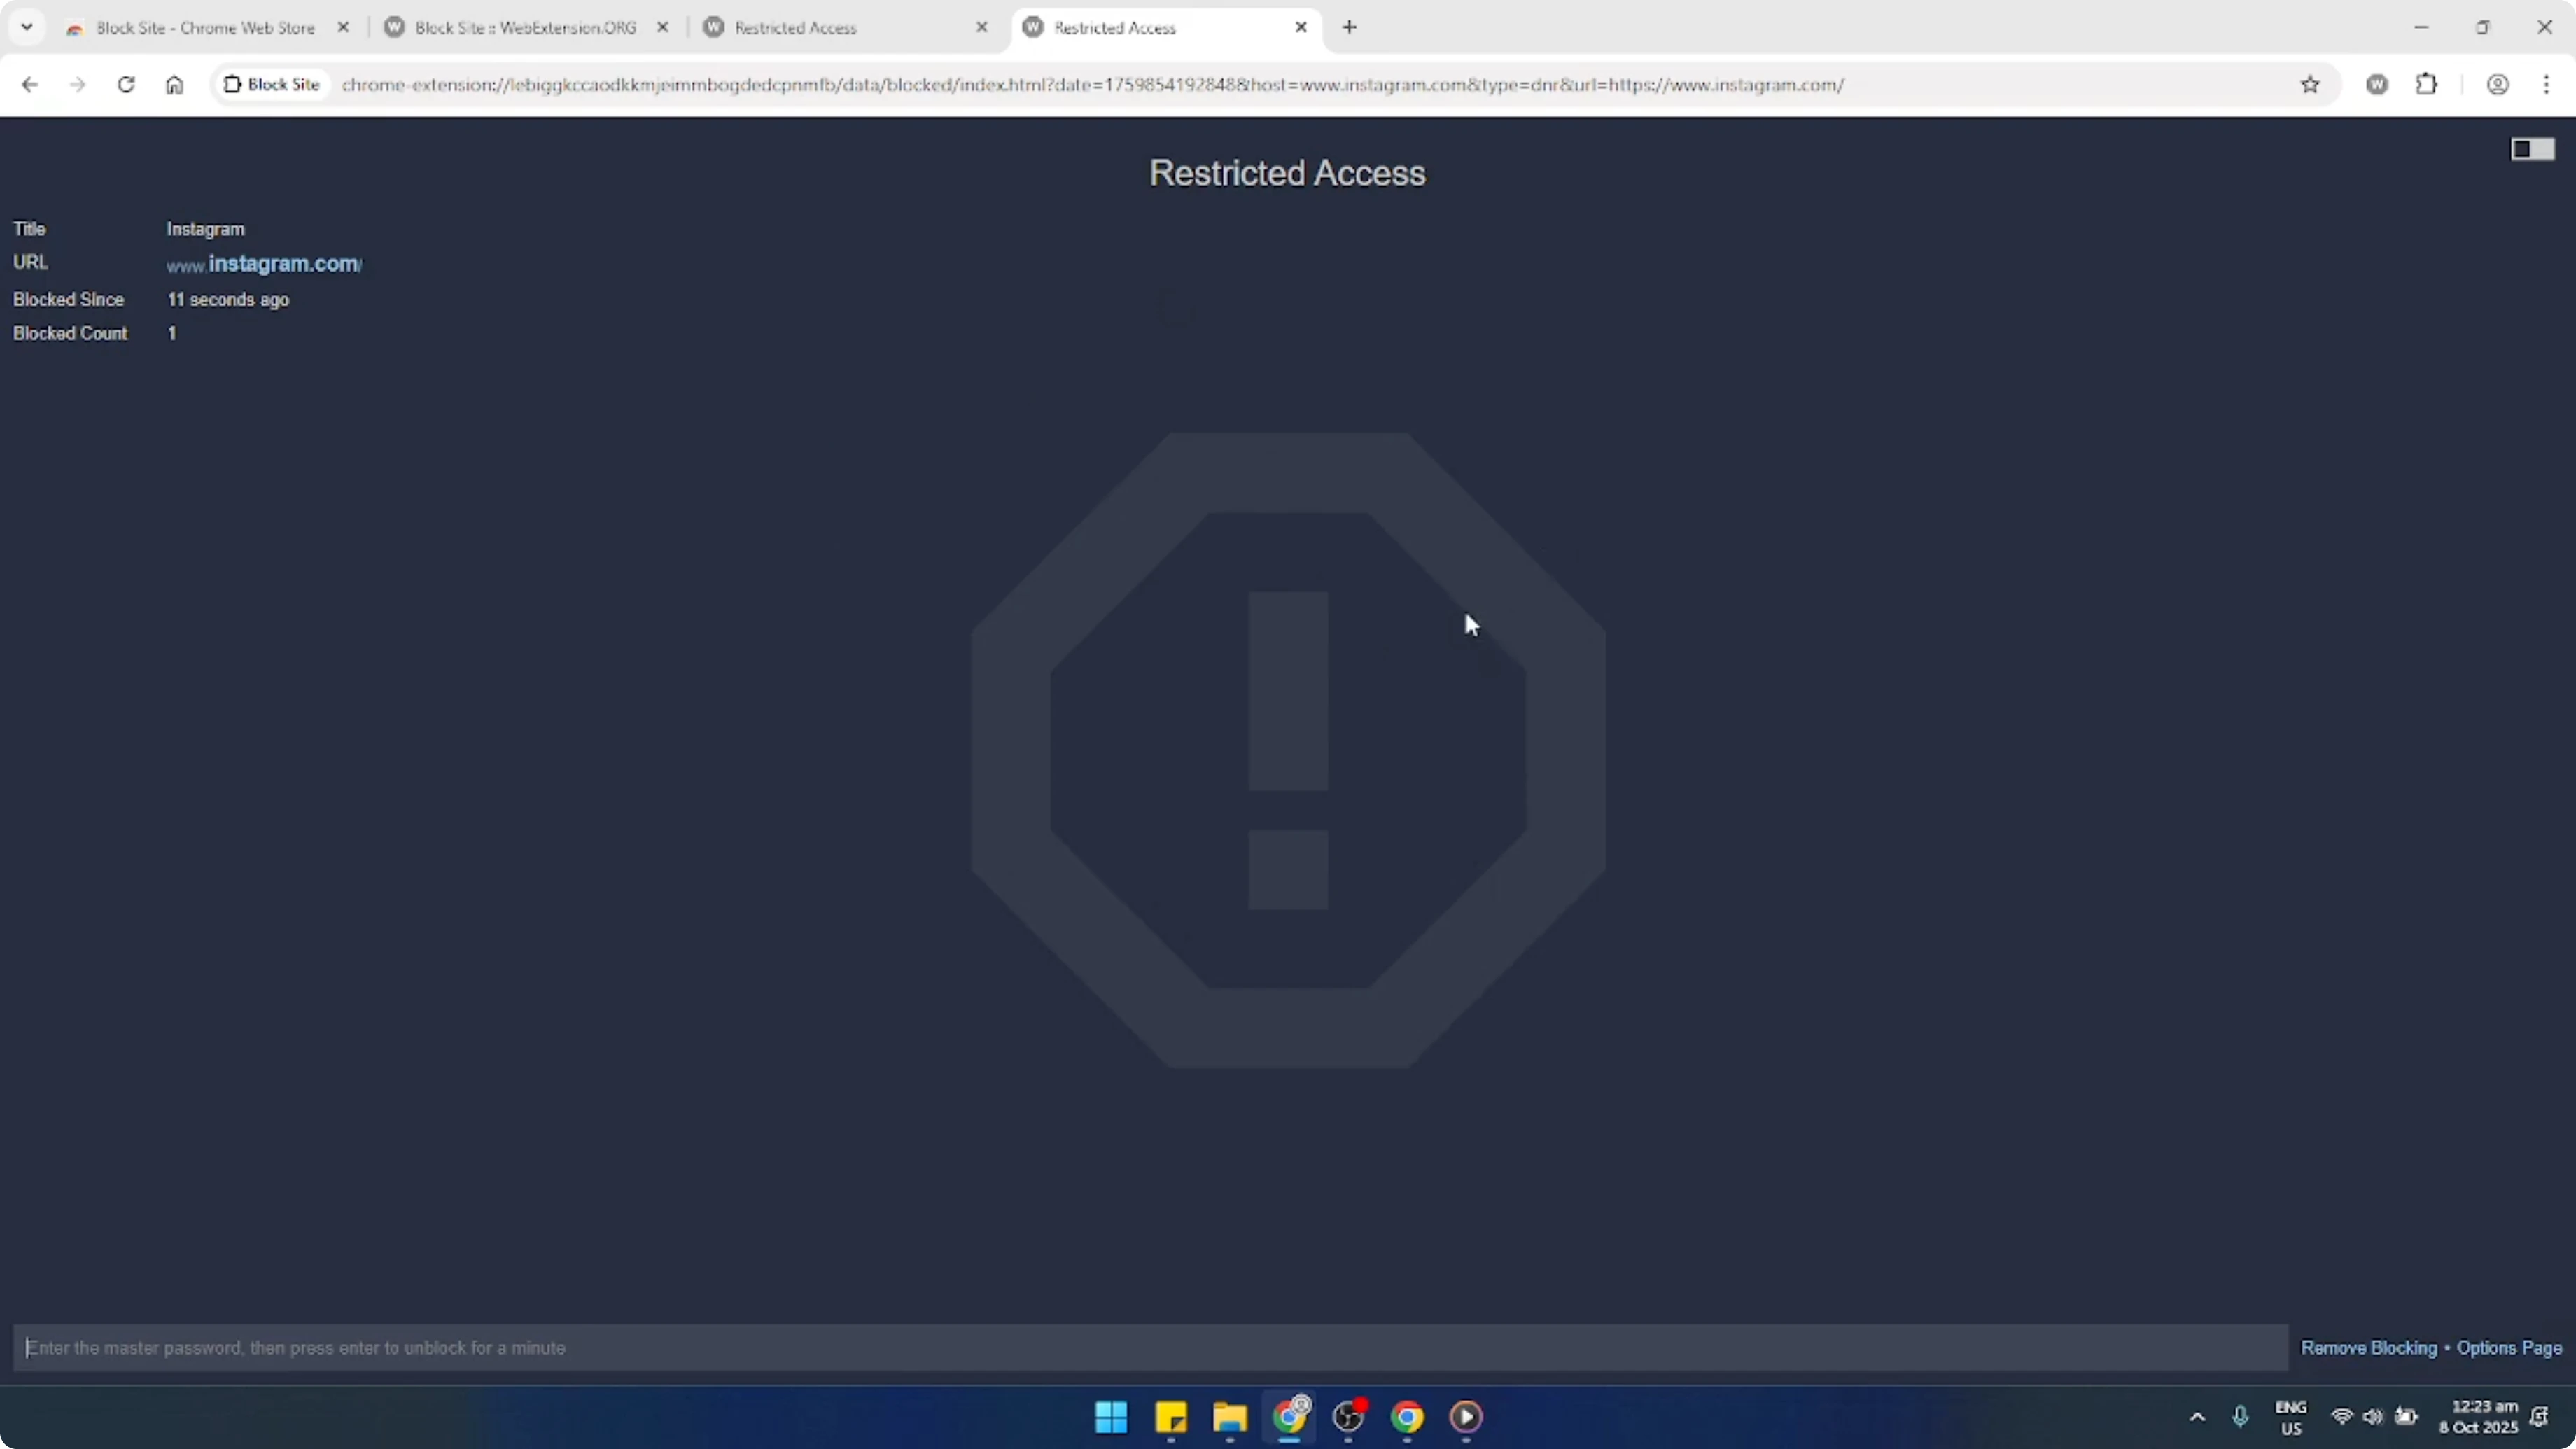Close the Chrome Web Store tab
The image size is (2576, 1449).
(x=343, y=28)
